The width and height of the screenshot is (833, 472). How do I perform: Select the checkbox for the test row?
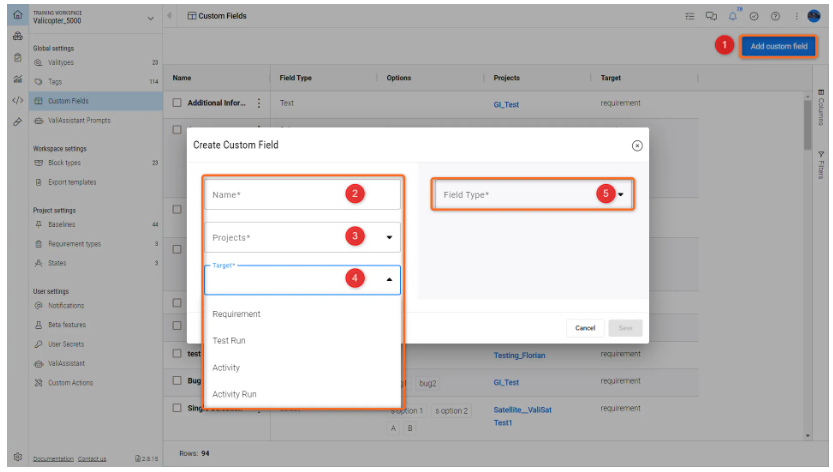click(x=177, y=354)
